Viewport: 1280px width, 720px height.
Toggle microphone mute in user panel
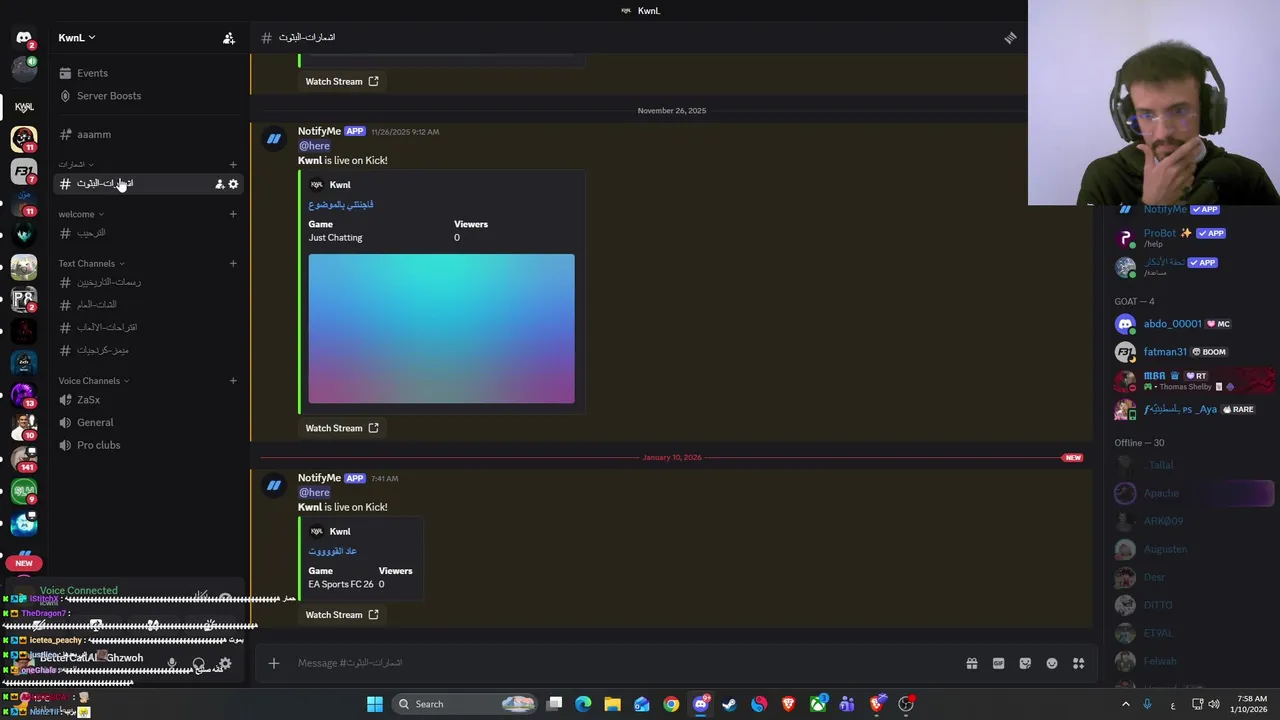(x=172, y=663)
